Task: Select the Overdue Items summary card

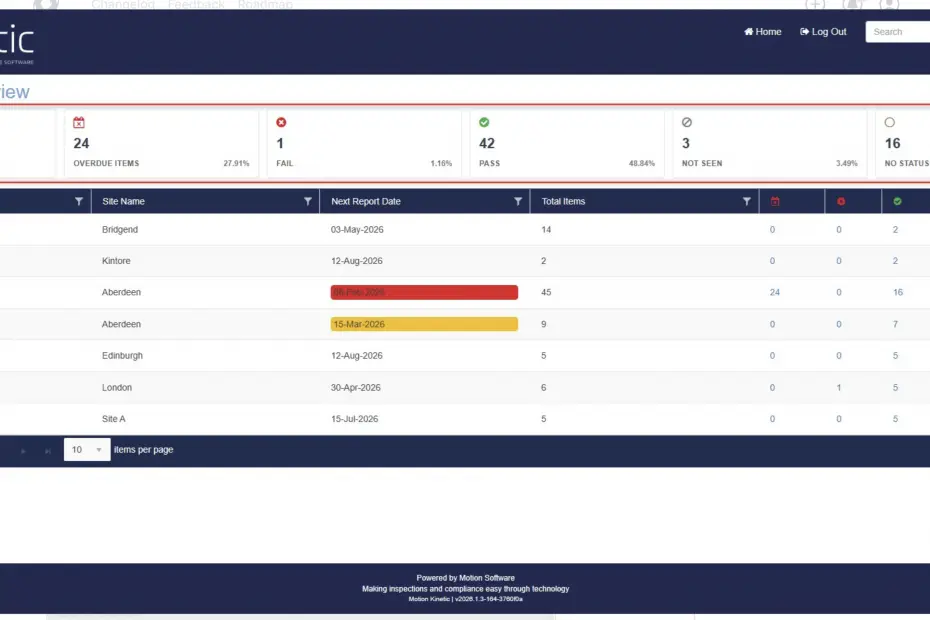Action: coord(161,144)
